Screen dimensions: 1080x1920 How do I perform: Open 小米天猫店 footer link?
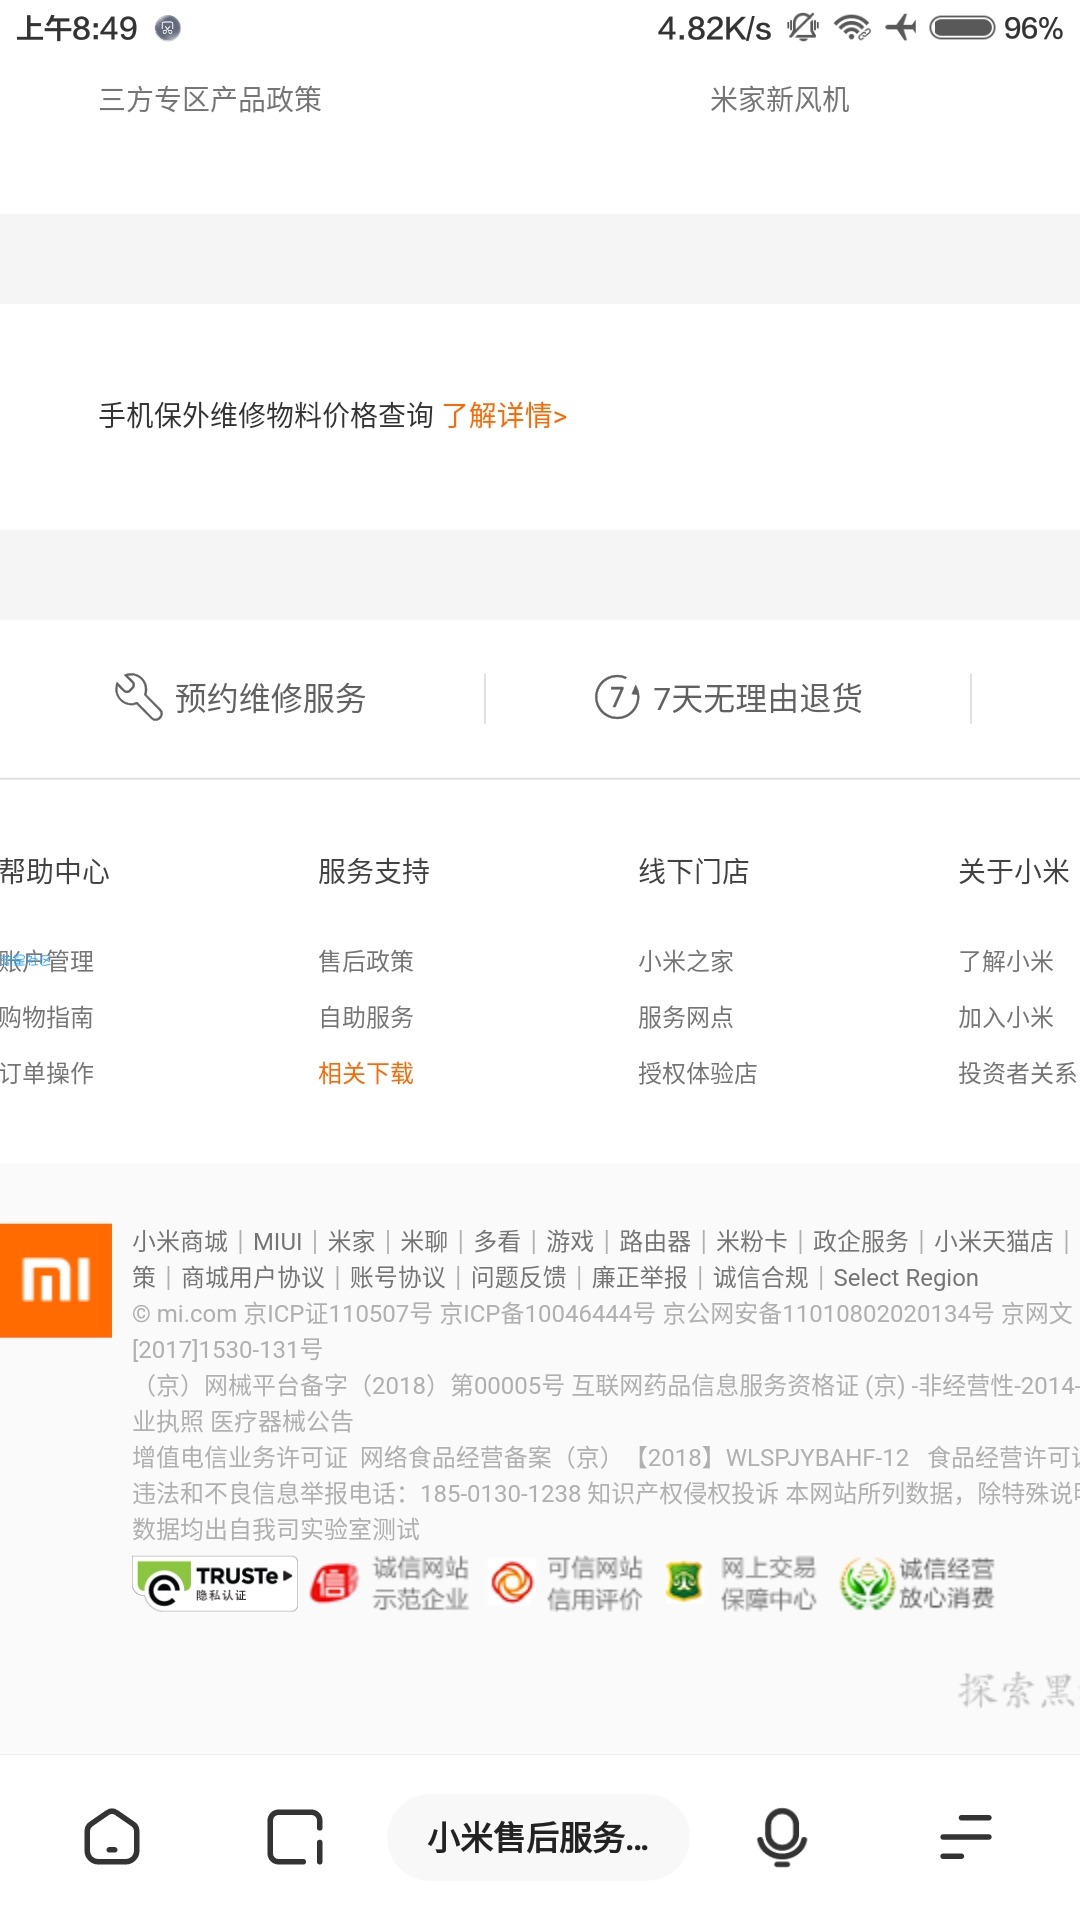pos(994,1241)
